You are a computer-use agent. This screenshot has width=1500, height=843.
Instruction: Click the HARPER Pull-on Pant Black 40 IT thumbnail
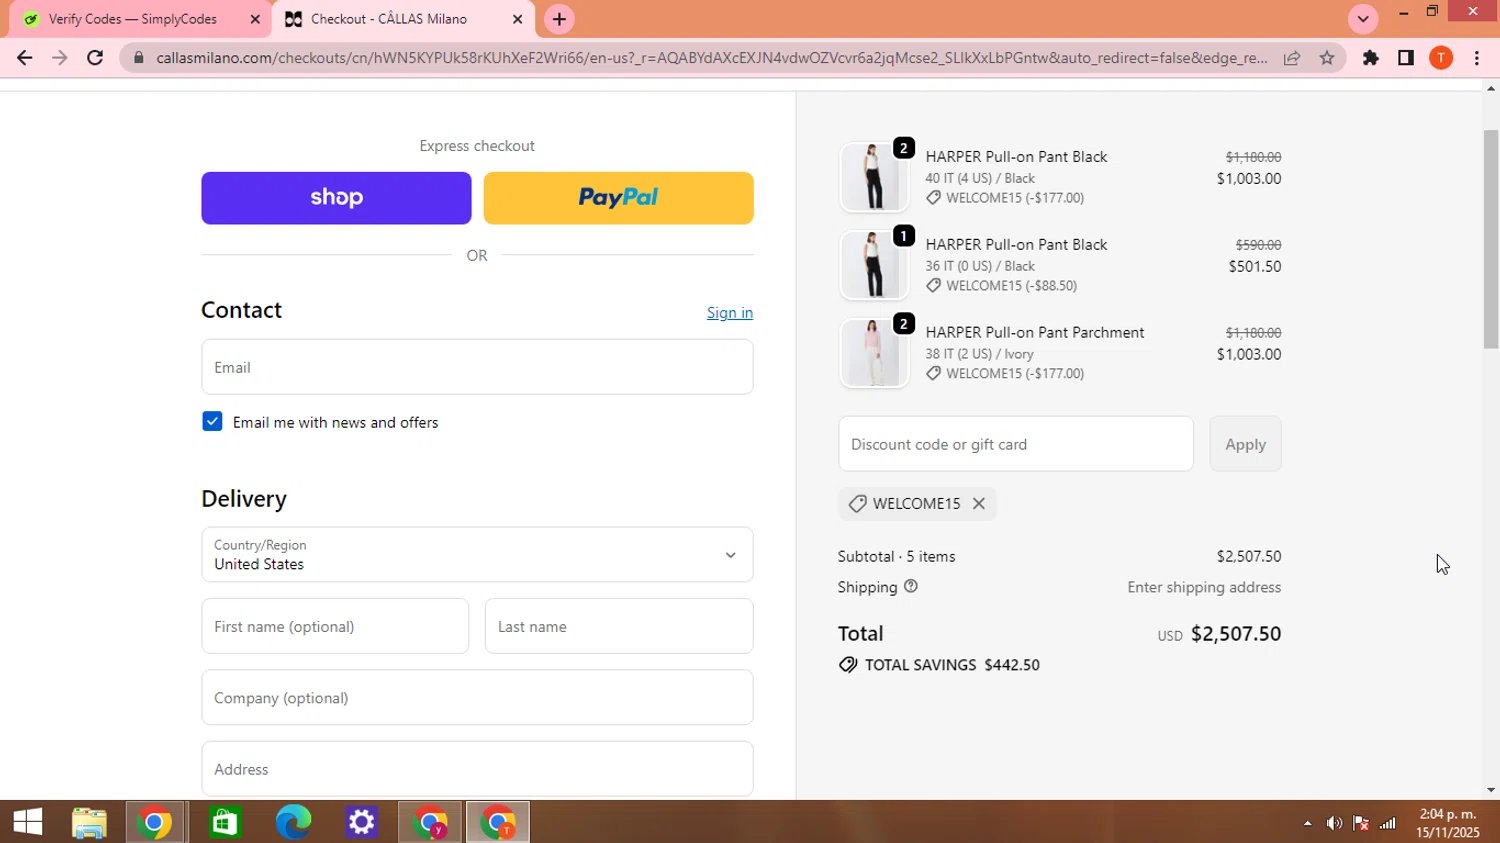point(874,177)
